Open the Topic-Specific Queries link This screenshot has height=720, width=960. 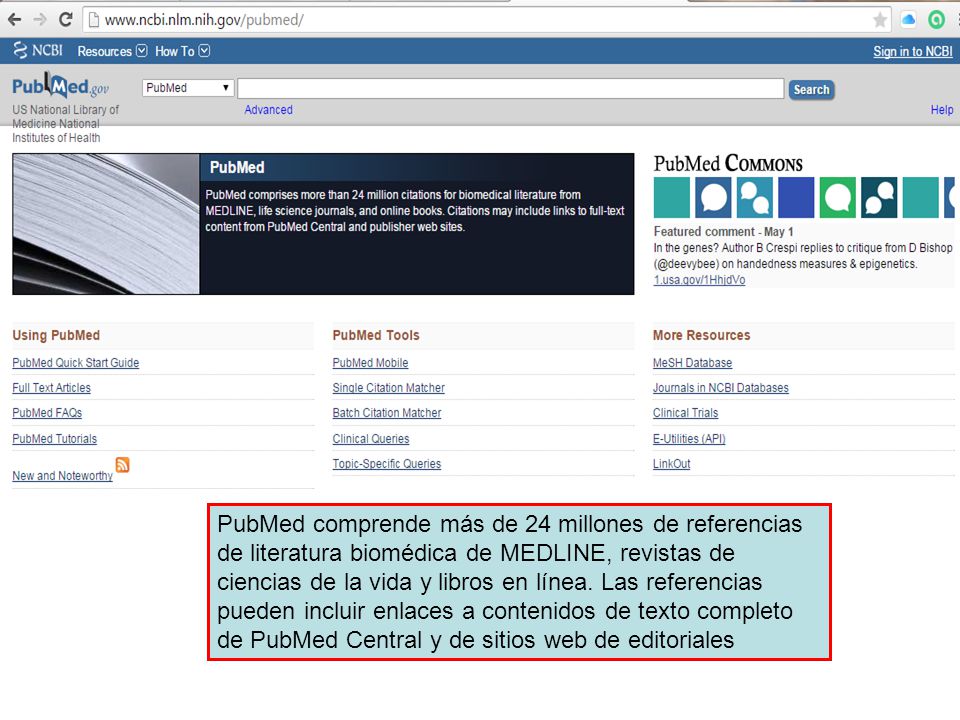pyautogui.click(x=387, y=463)
